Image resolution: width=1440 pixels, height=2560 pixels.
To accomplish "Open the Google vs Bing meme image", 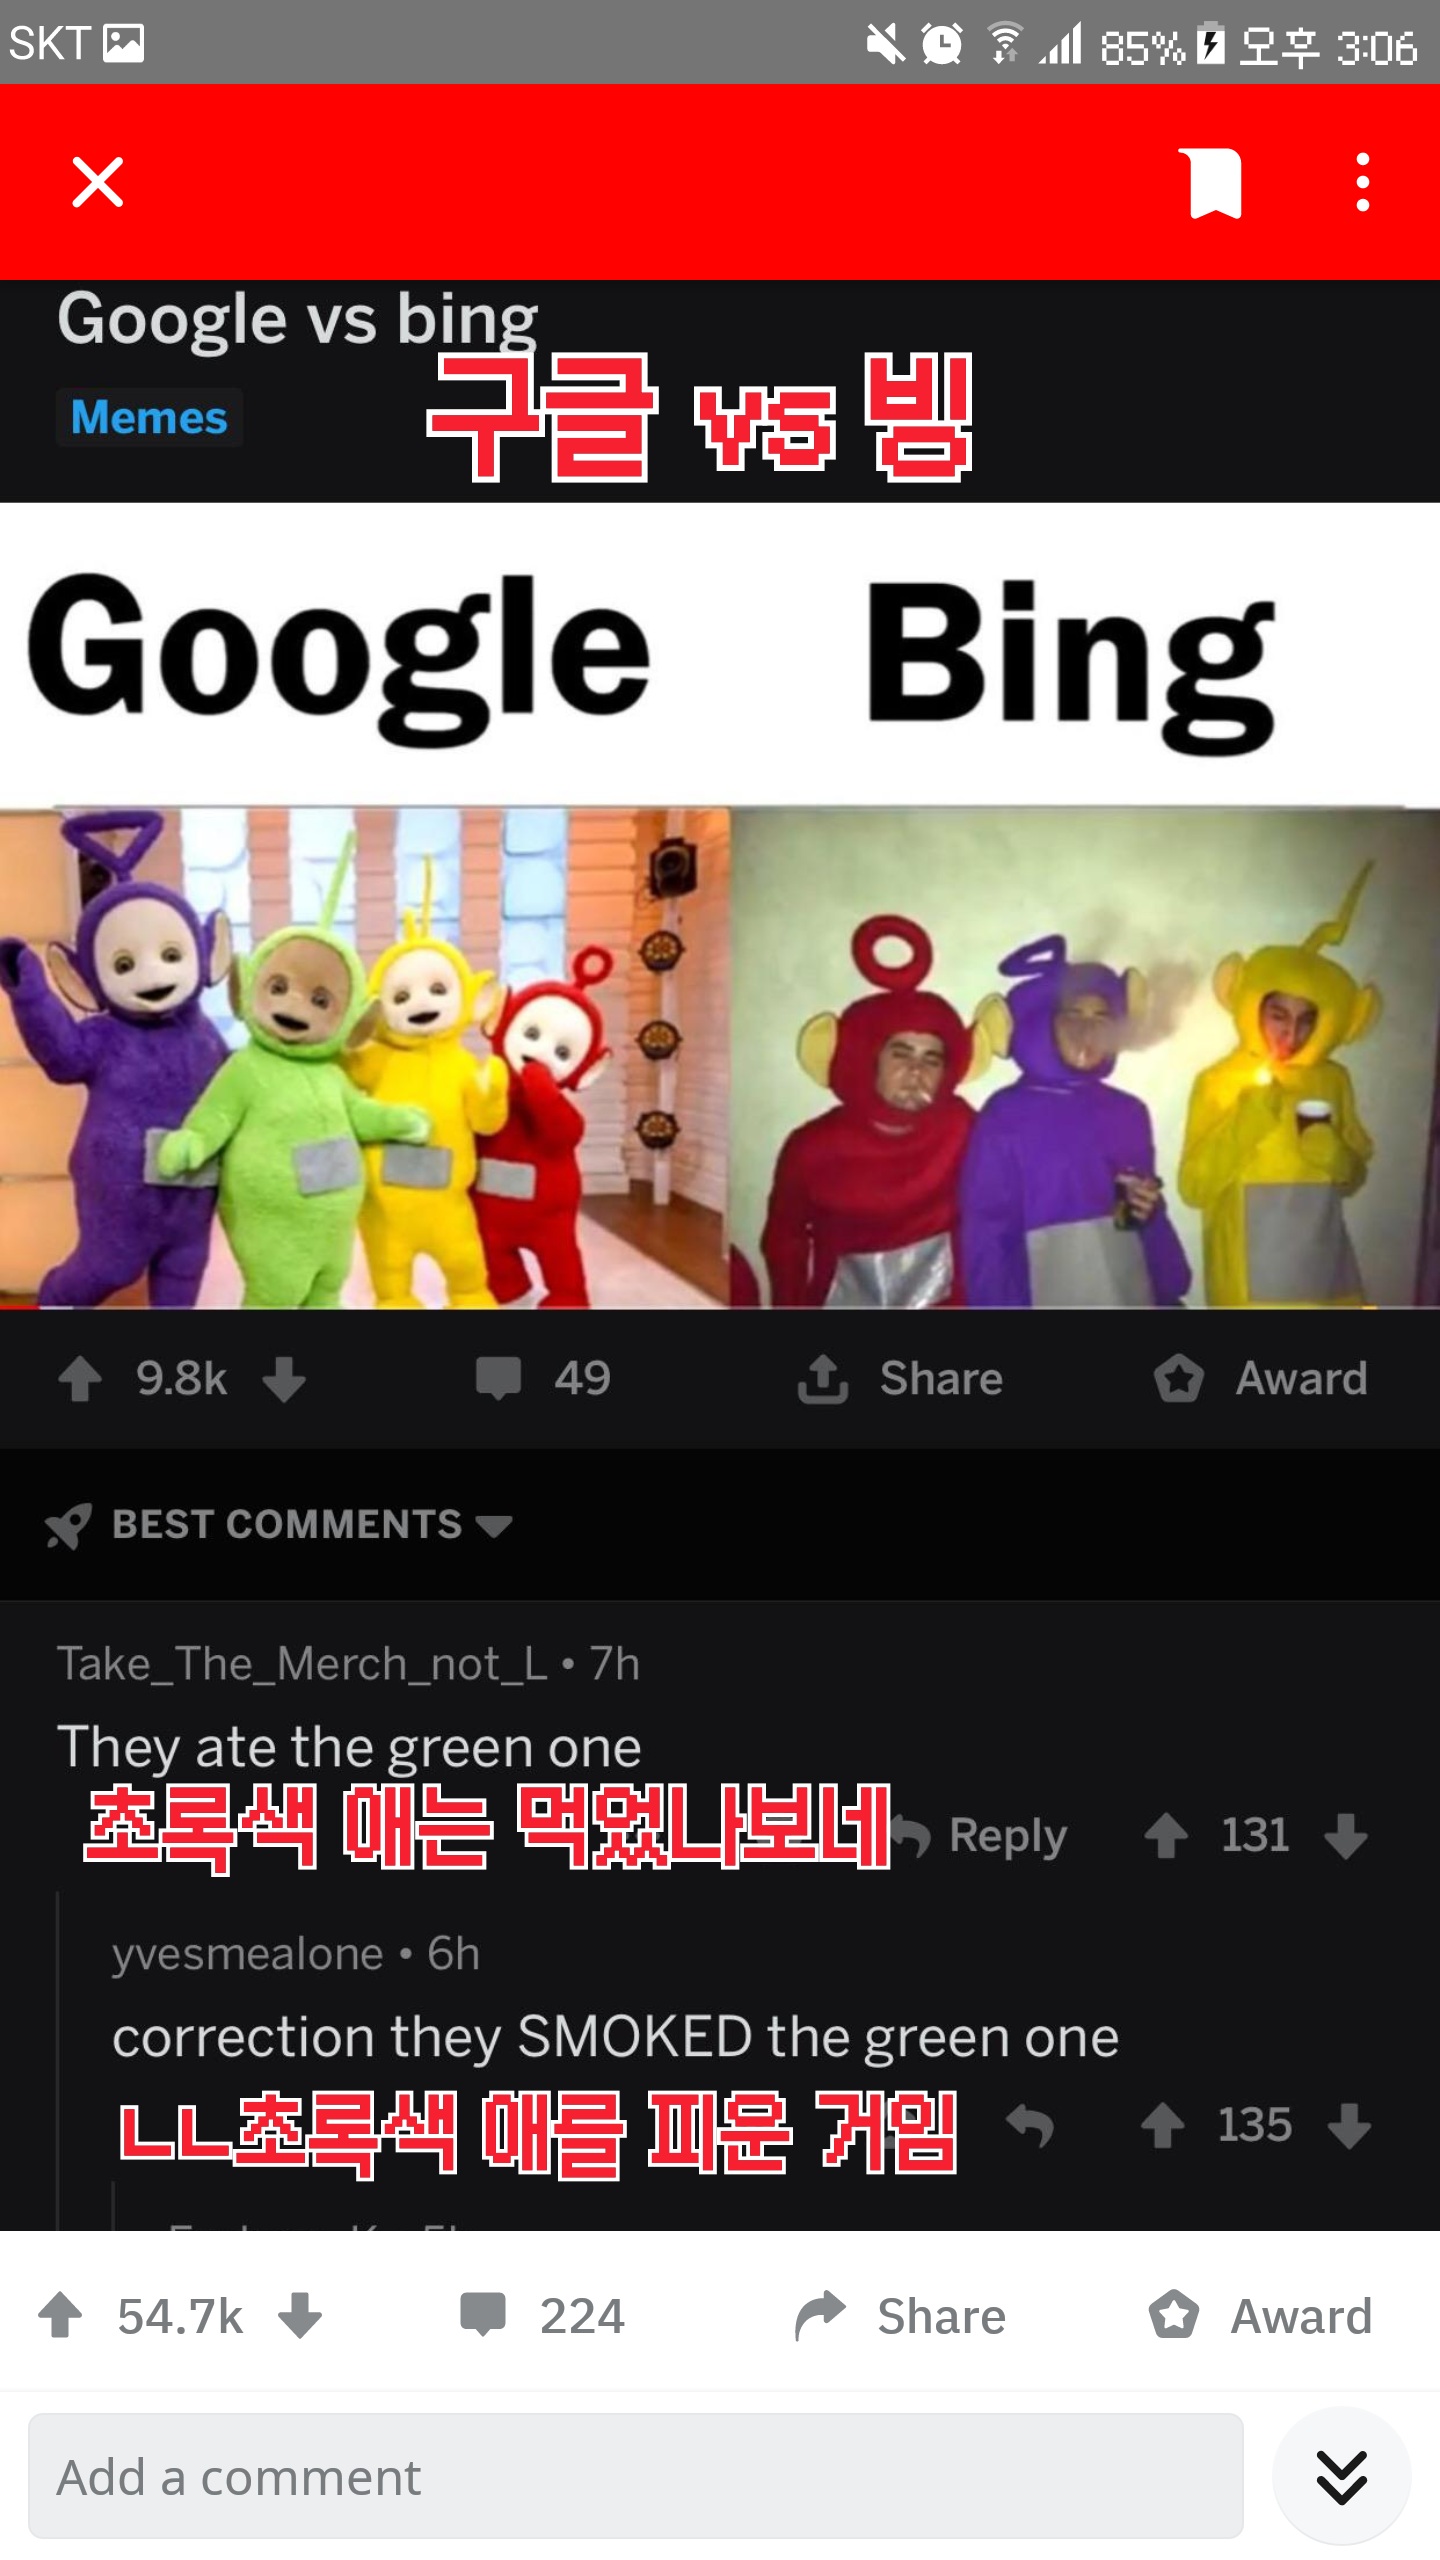I will 720,906.
